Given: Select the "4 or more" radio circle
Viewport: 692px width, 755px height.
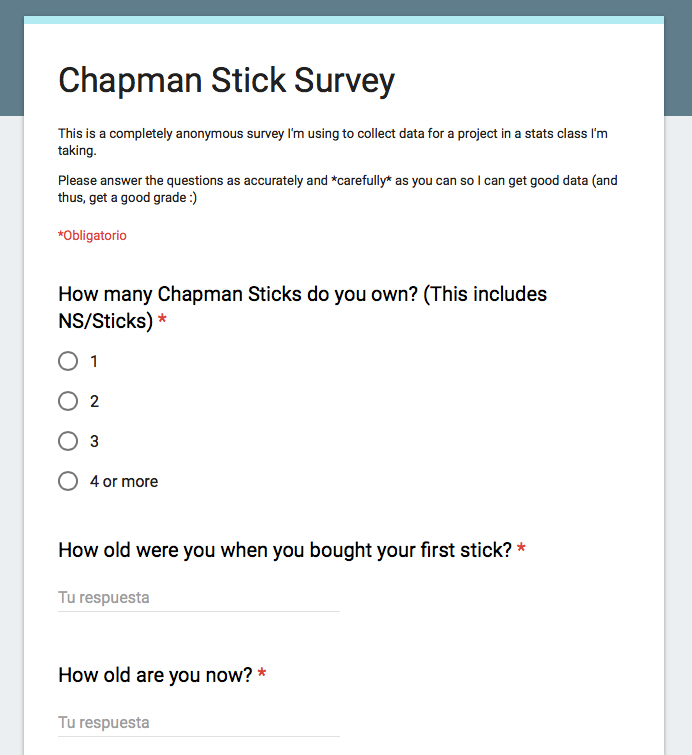Looking at the screenshot, I should tap(68, 481).
